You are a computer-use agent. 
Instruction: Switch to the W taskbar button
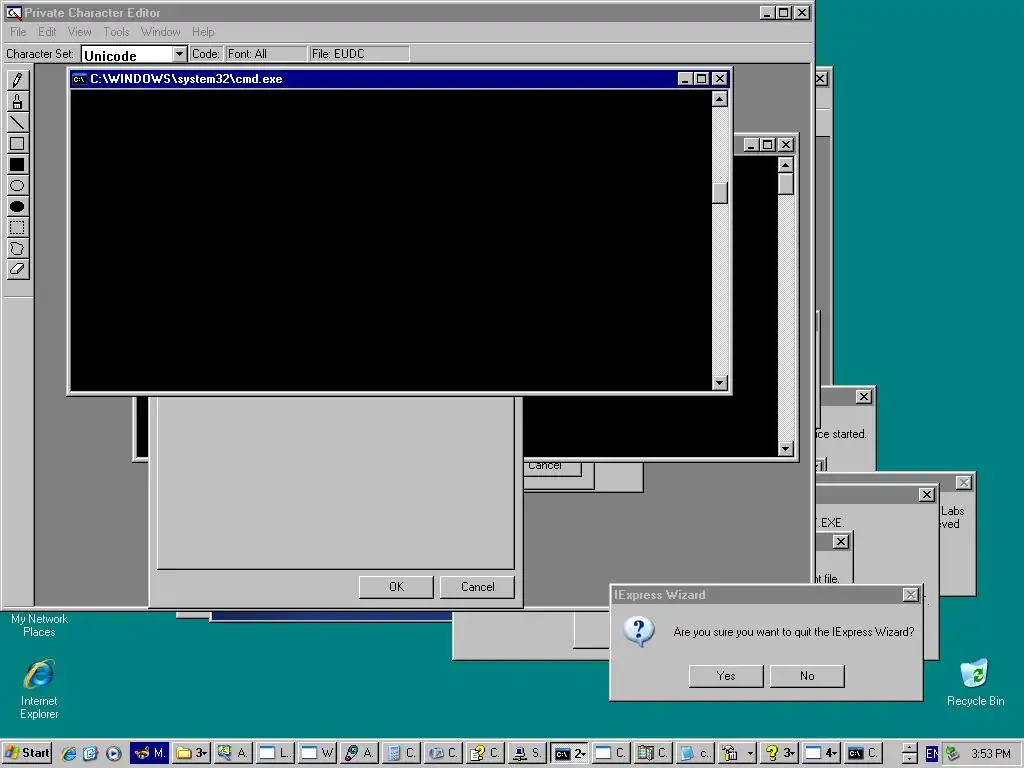[317, 753]
